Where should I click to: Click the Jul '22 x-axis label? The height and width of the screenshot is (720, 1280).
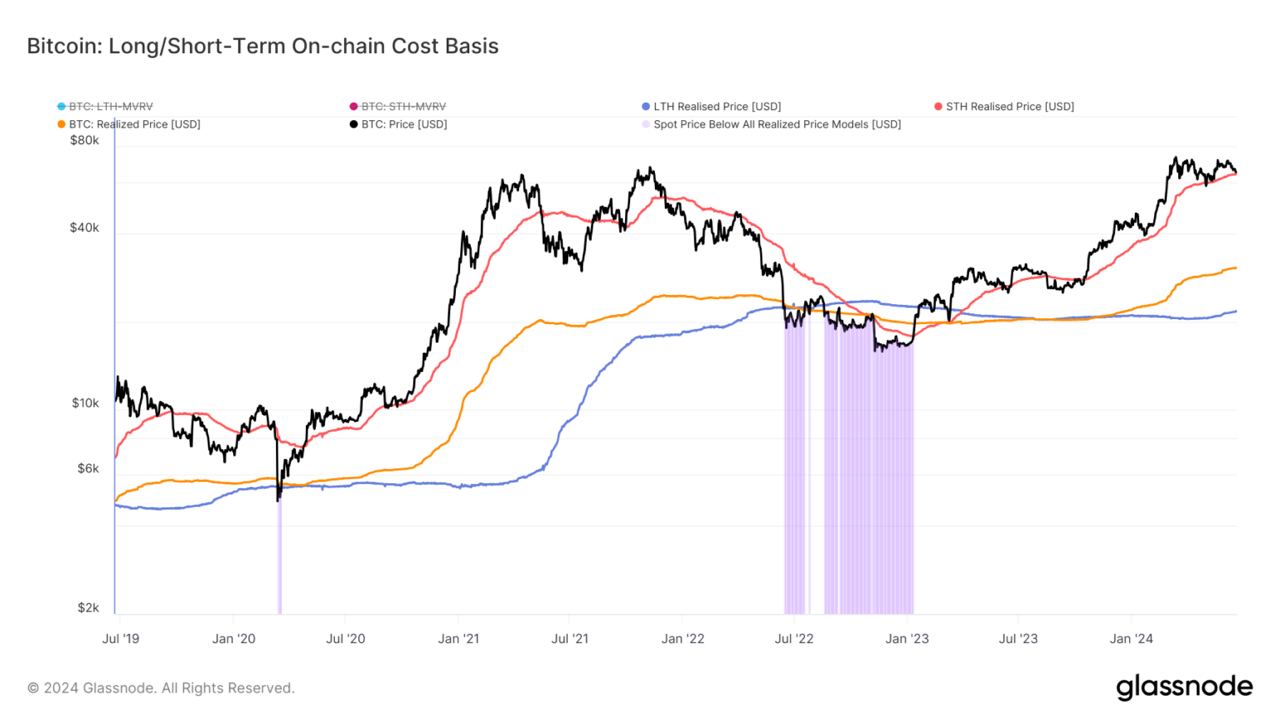coord(793,637)
